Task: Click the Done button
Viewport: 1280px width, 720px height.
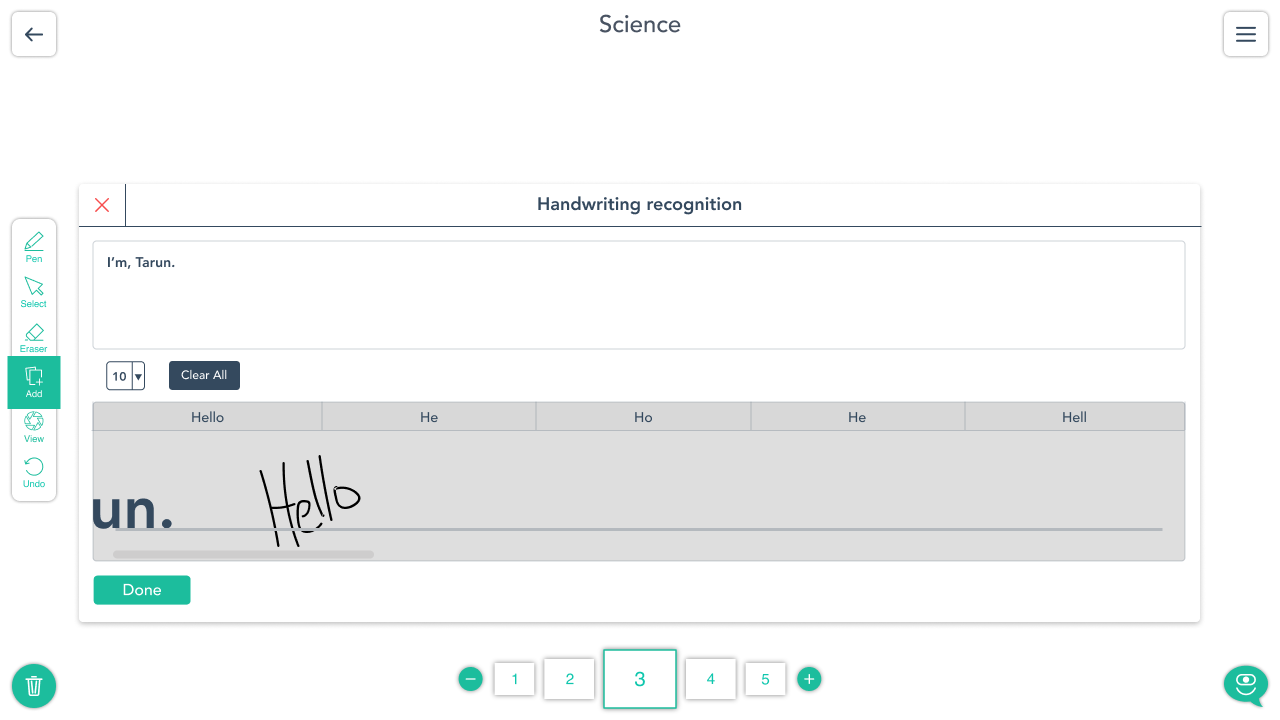Action: click(x=142, y=590)
